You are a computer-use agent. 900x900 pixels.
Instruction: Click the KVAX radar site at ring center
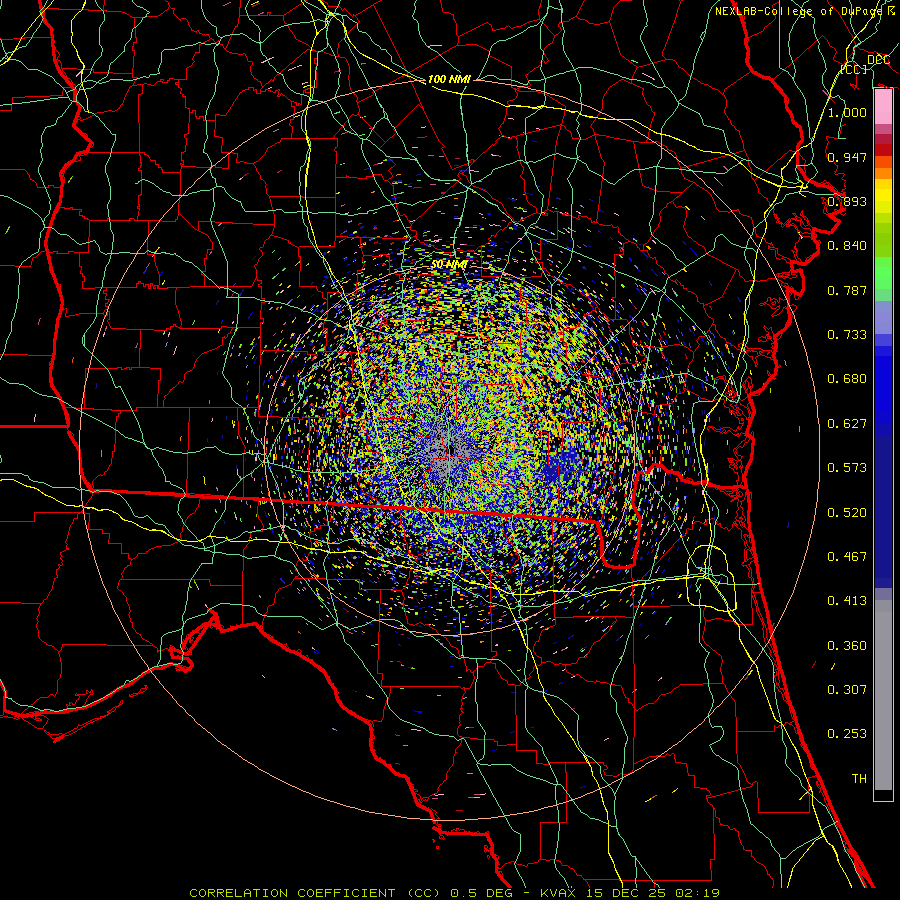449,449
